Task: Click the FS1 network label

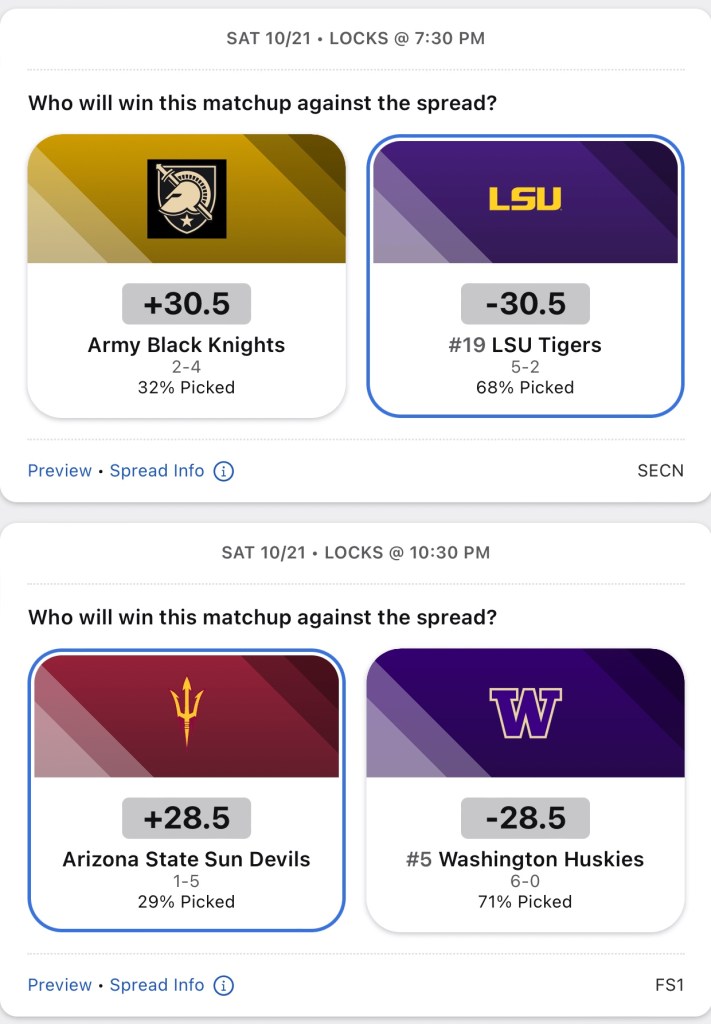Action: coord(668,985)
